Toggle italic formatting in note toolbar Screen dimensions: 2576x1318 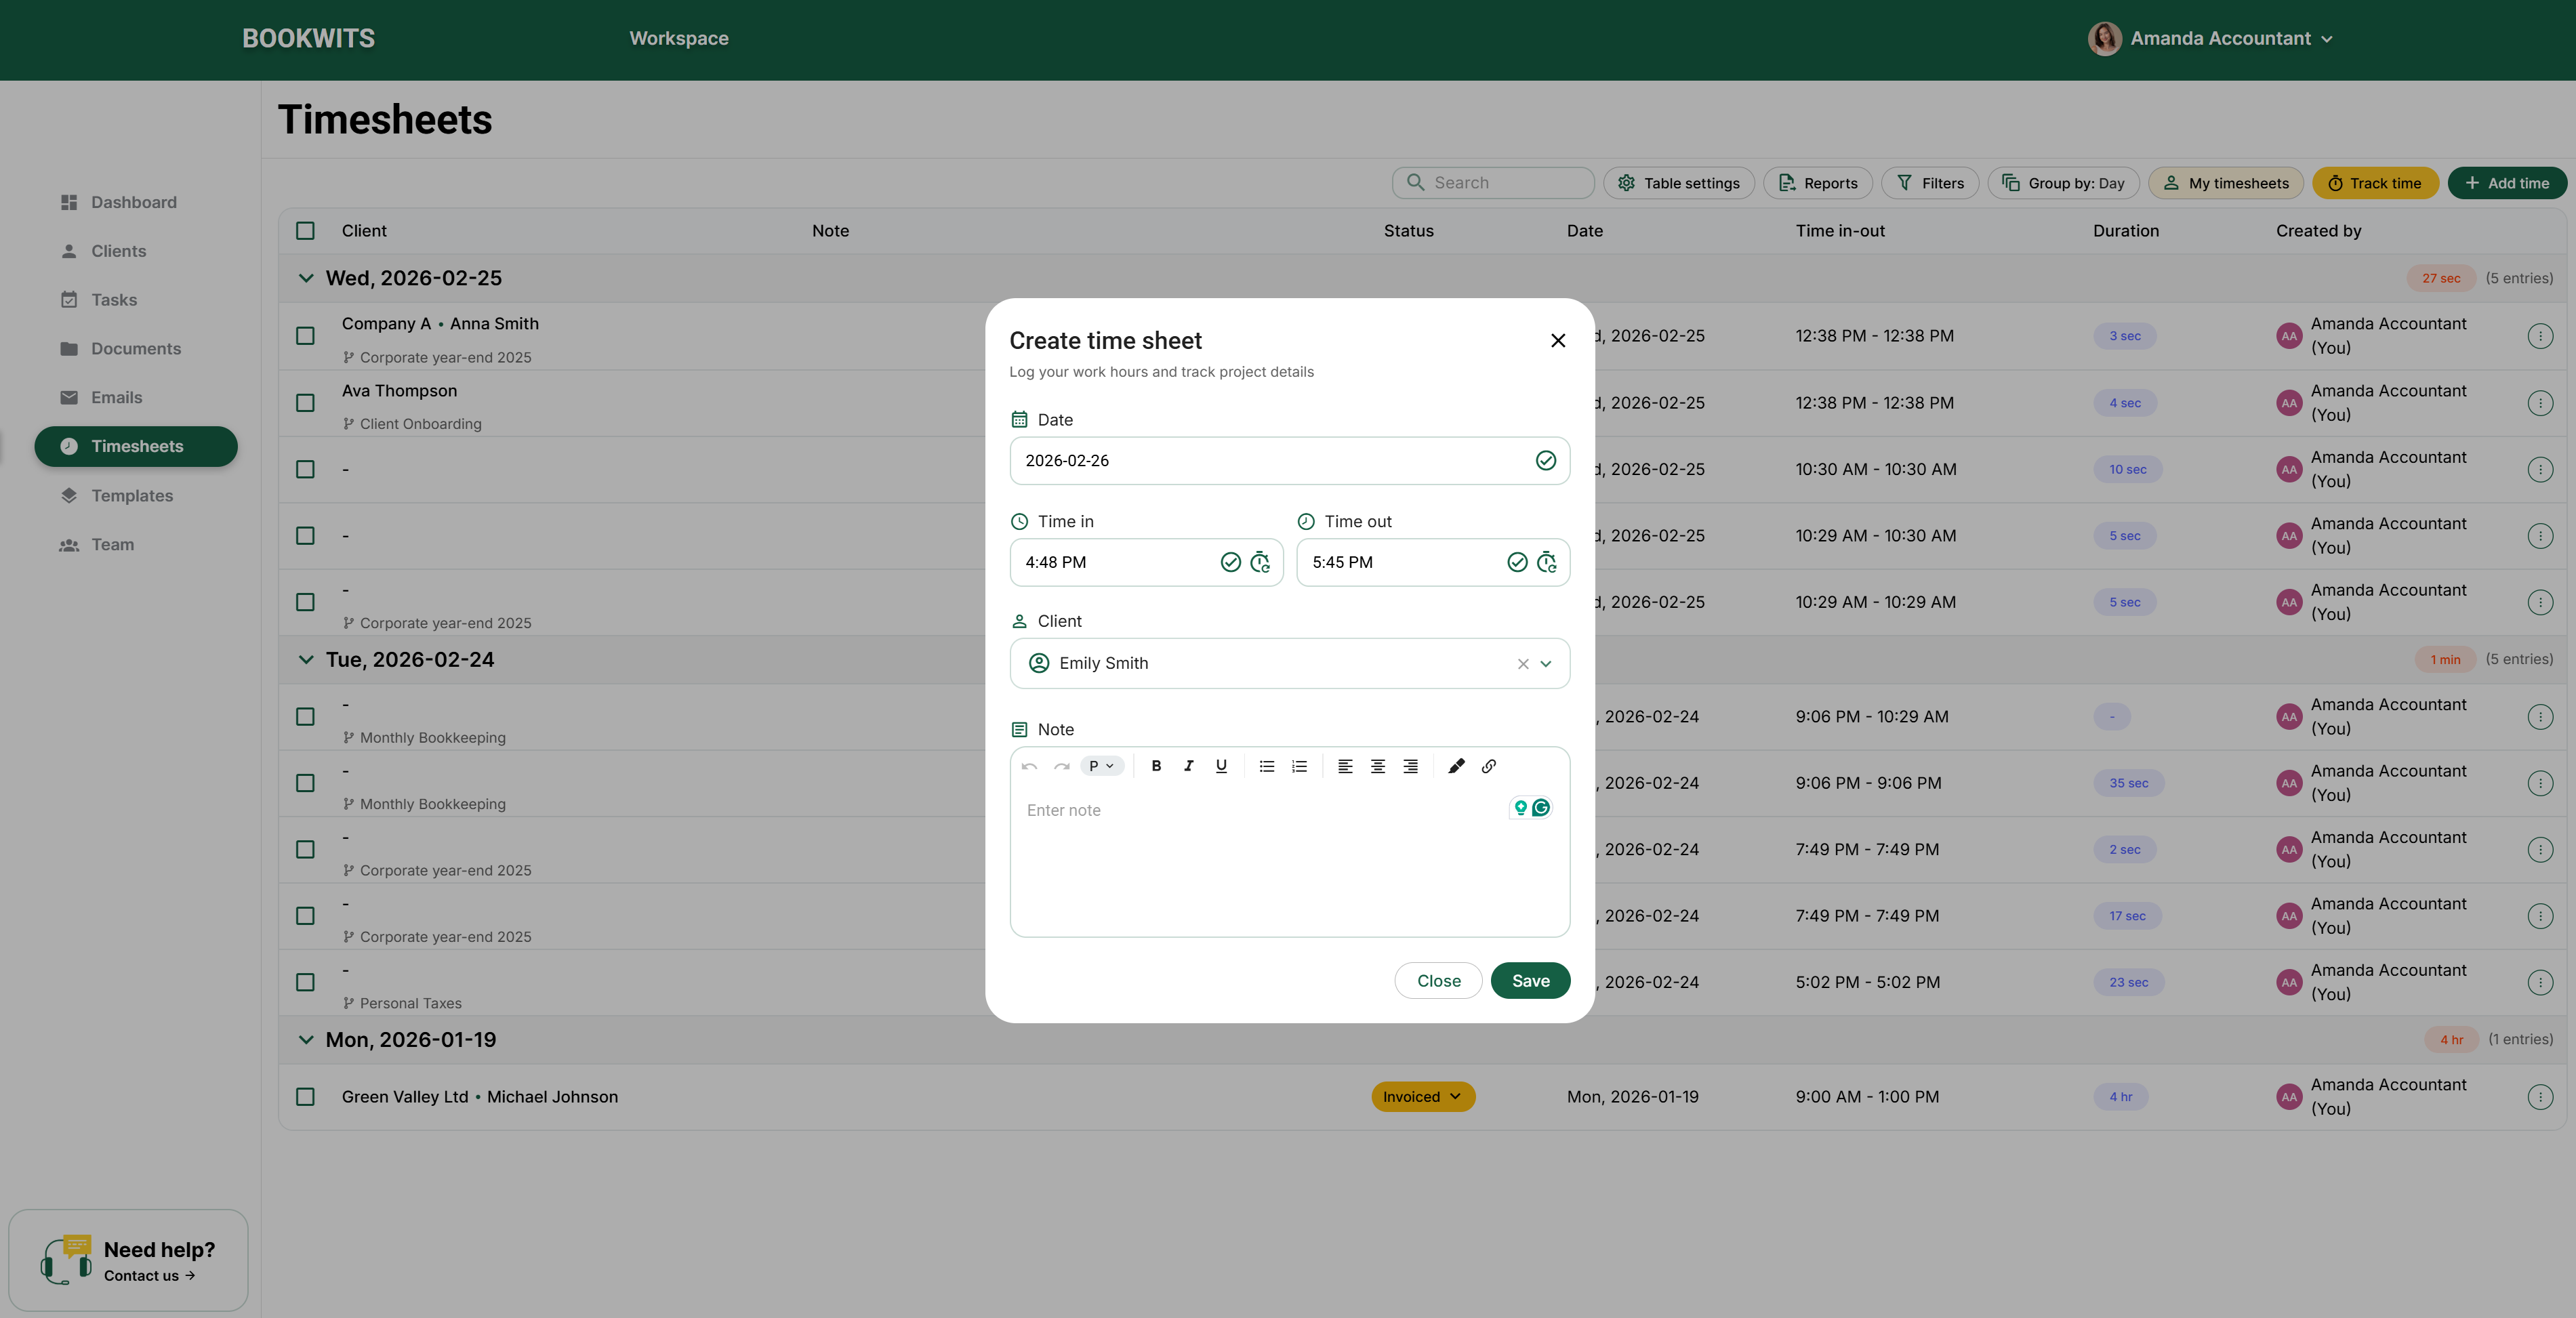coord(1188,766)
